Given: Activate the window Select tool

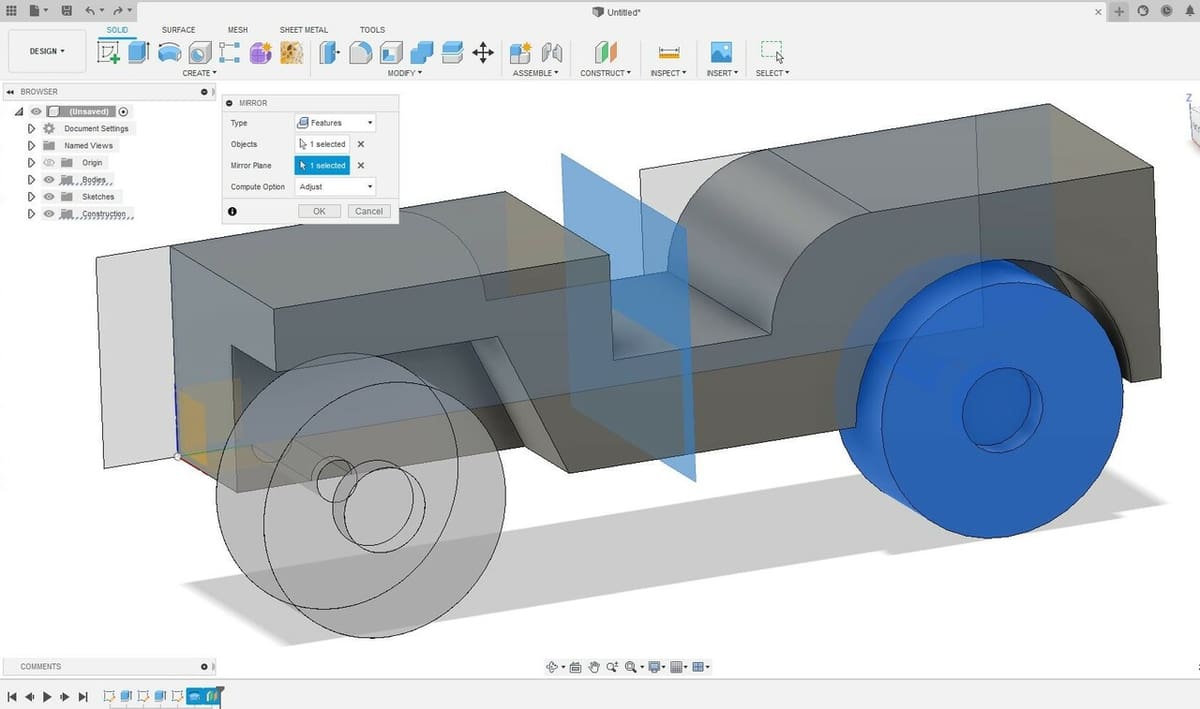Looking at the screenshot, I should coord(772,52).
